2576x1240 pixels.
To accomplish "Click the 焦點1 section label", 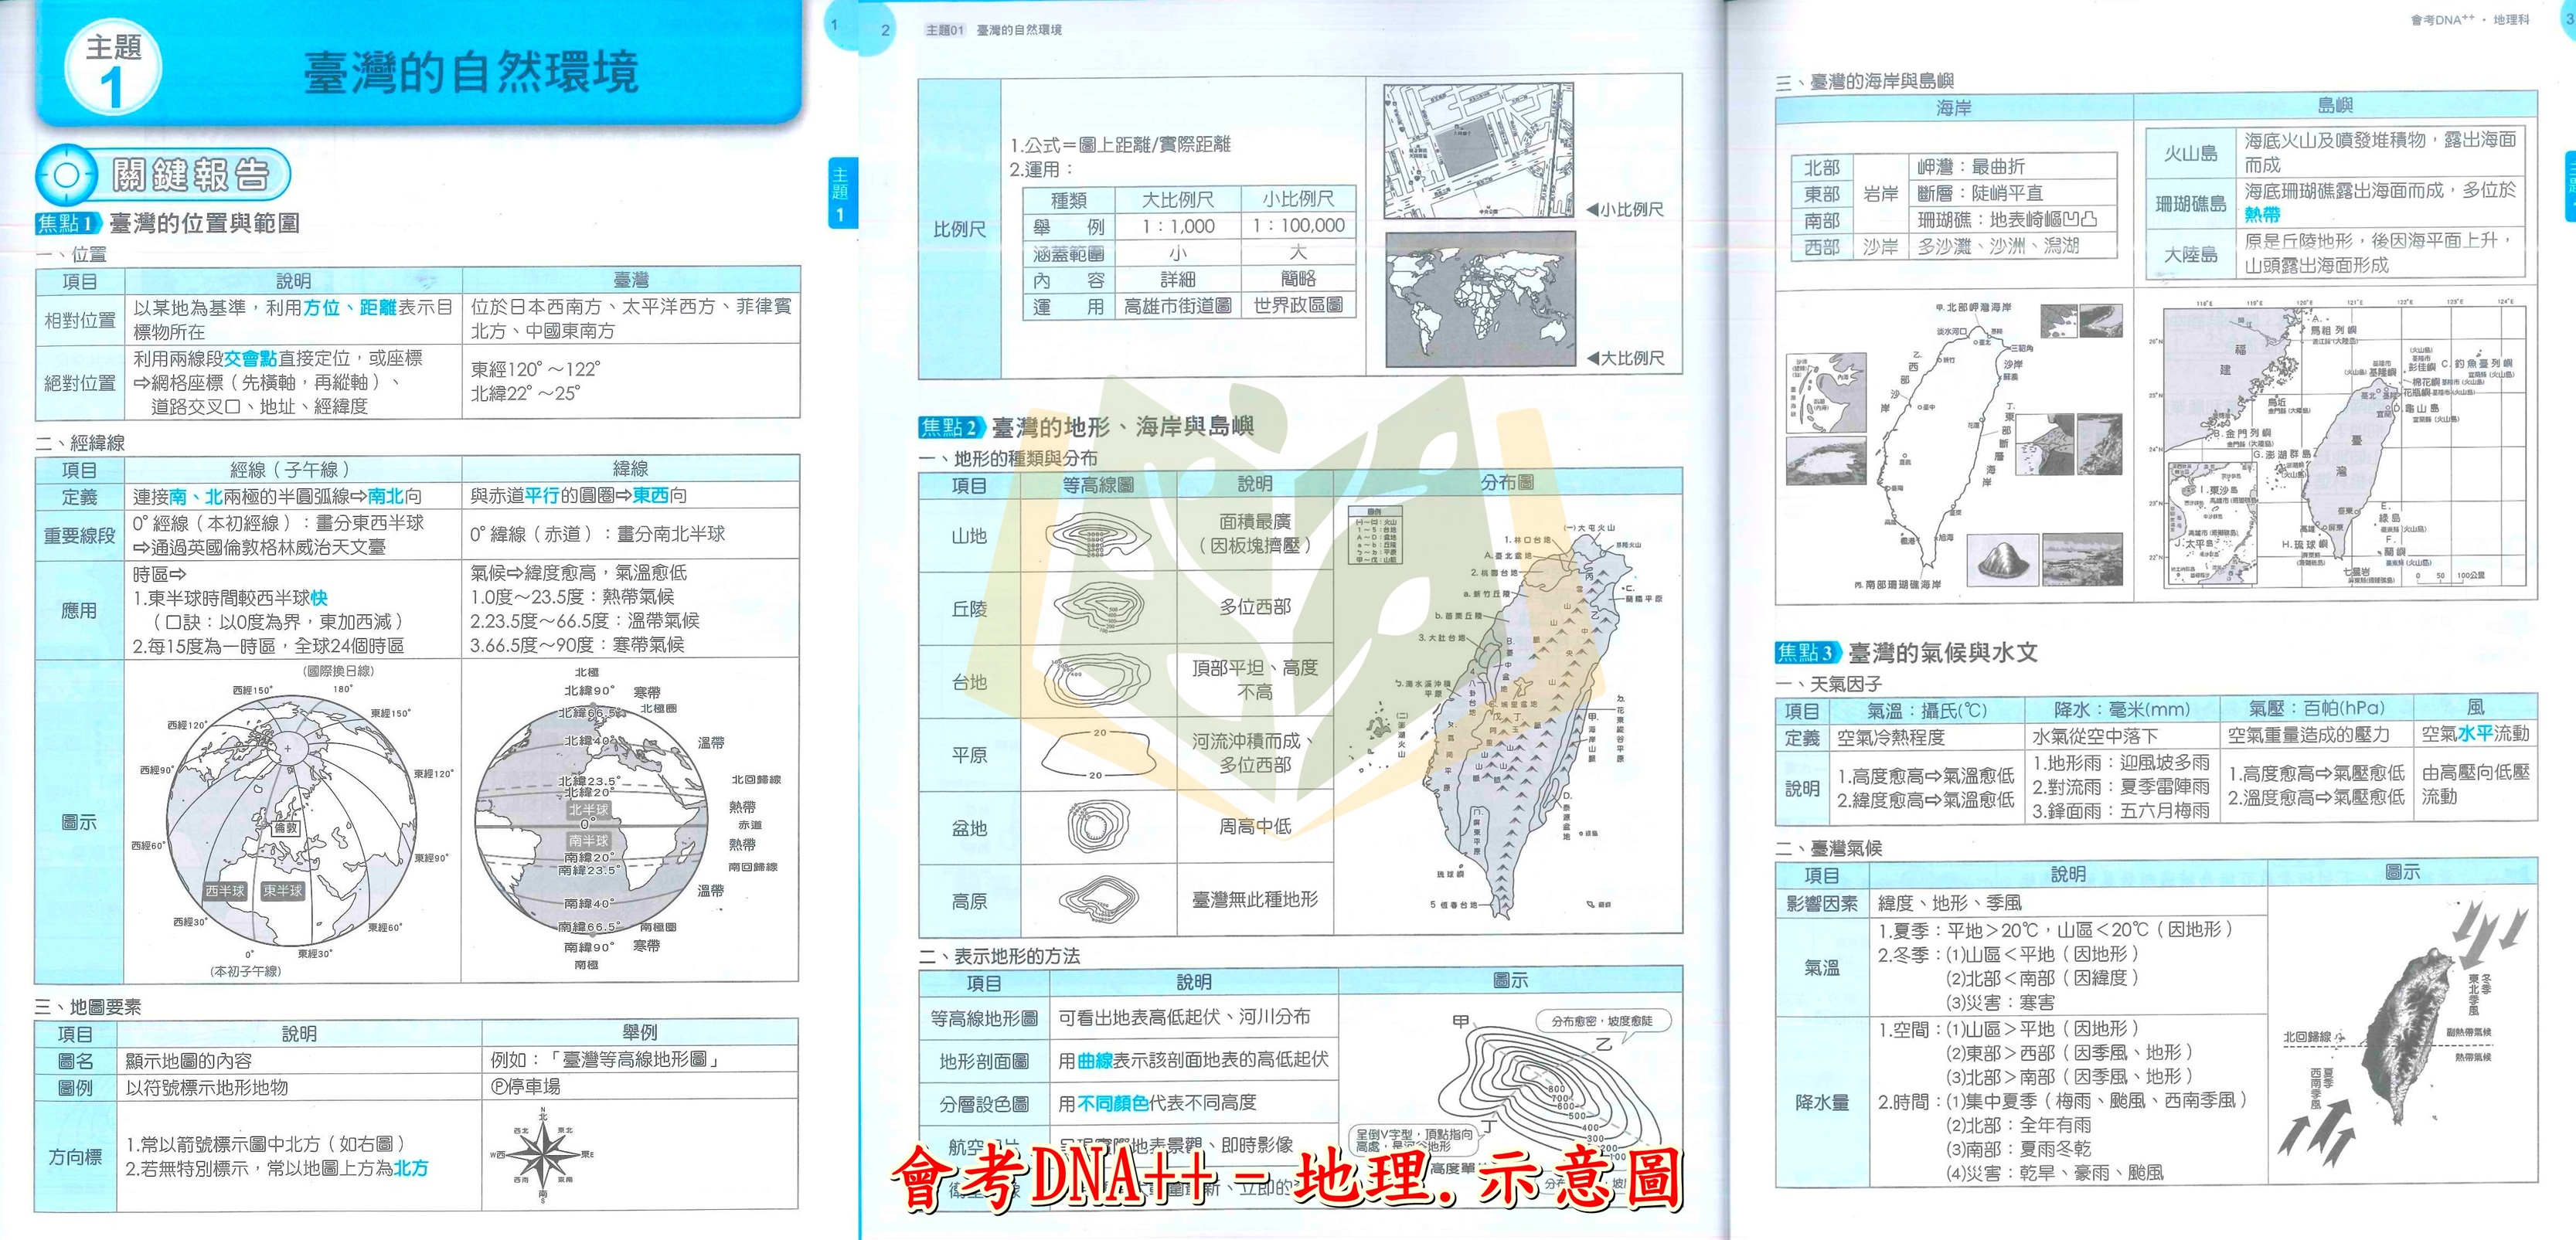I will pyautogui.click(x=68, y=223).
